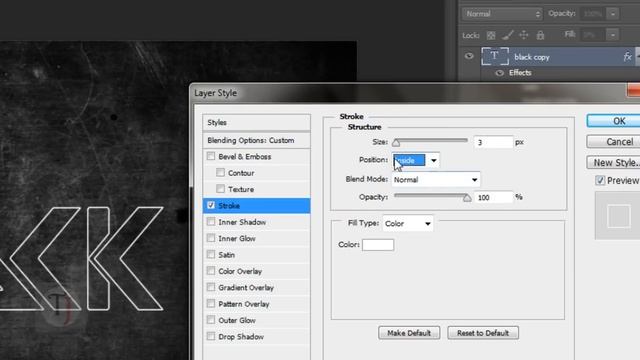This screenshot has height=360, width=640.
Task: Click lock transparent pixels icon
Action: 491,36
